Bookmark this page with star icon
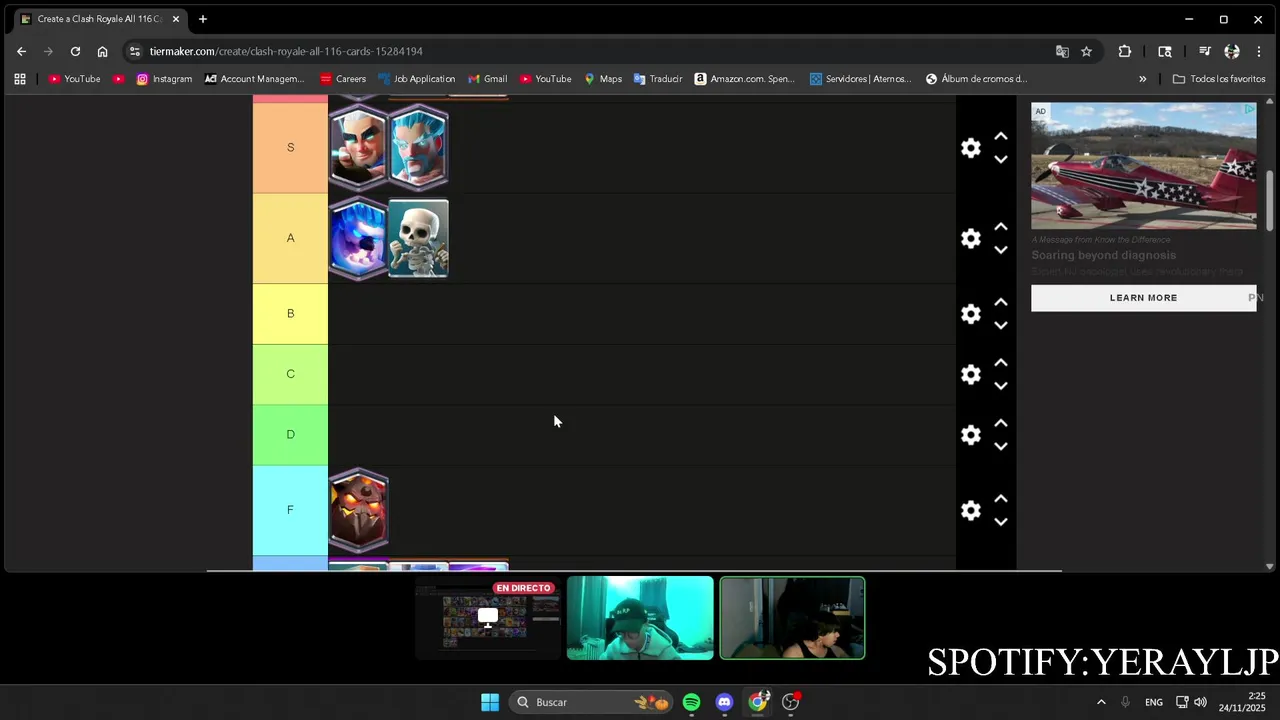Image resolution: width=1280 pixels, height=720 pixels. (x=1086, y=51)
